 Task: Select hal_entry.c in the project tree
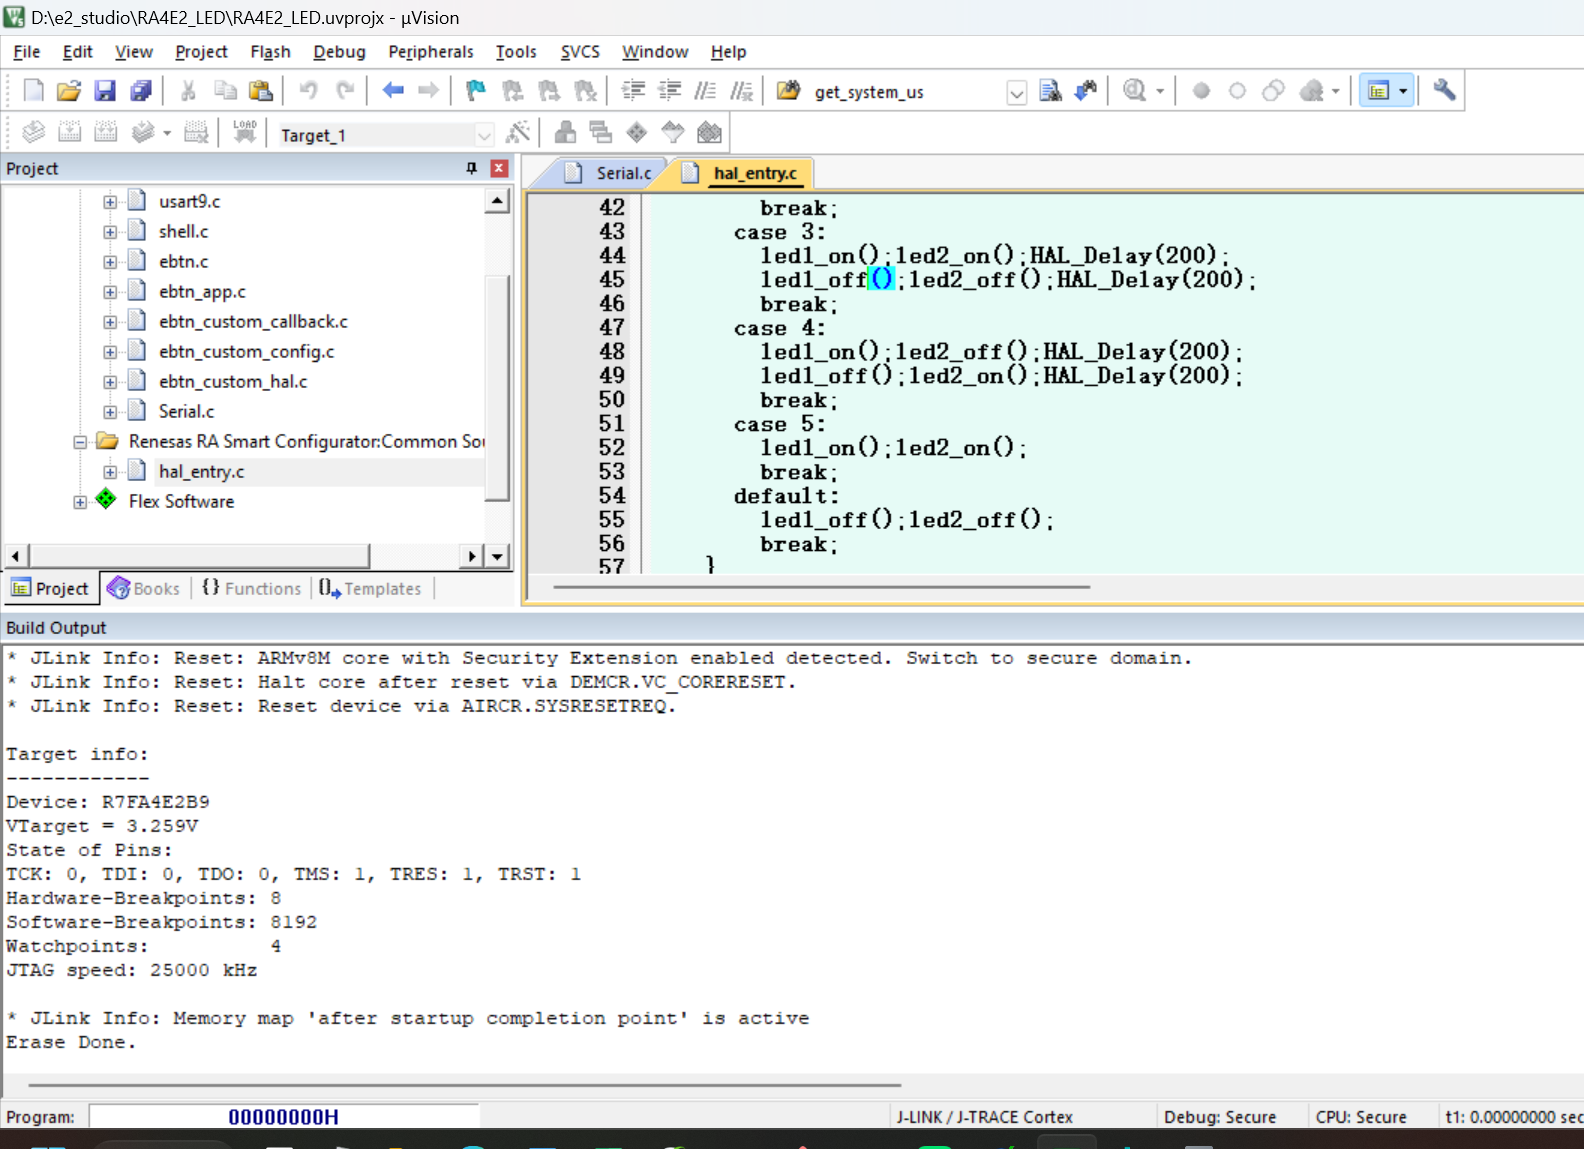coord(201,471)
